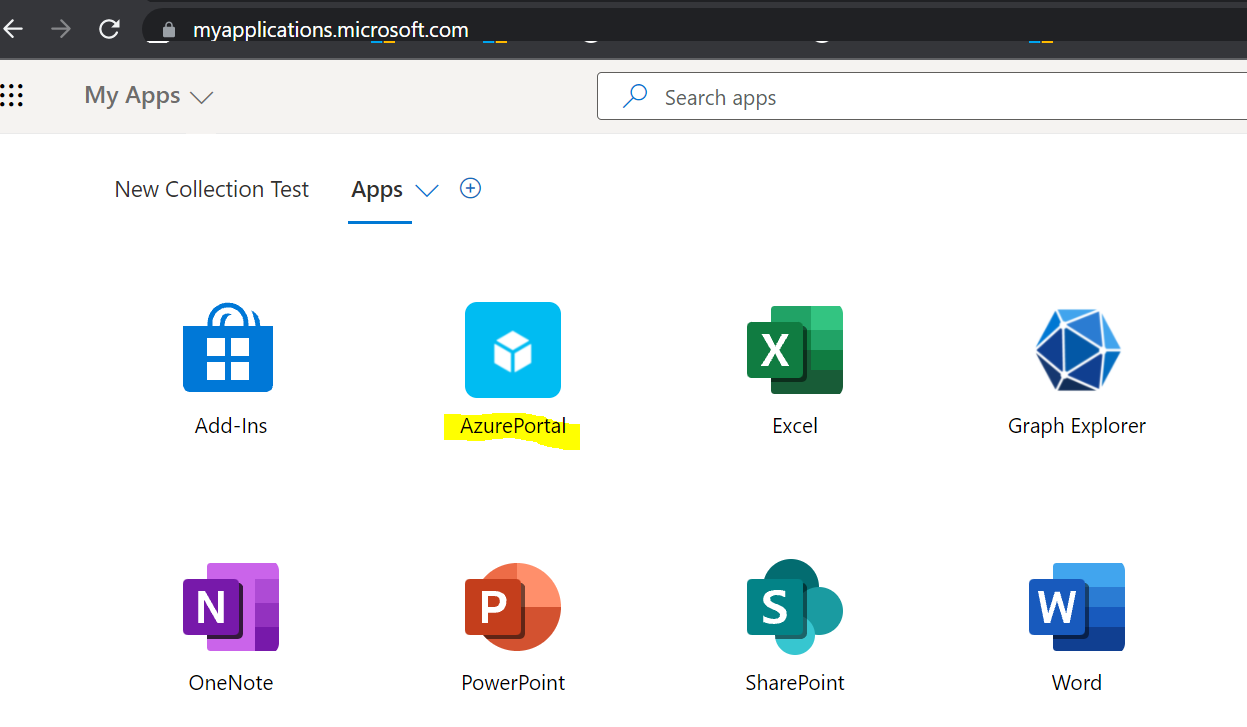
Task: Click the SharePoint label text
Action: pyautogui.click(x=795, y=683)
